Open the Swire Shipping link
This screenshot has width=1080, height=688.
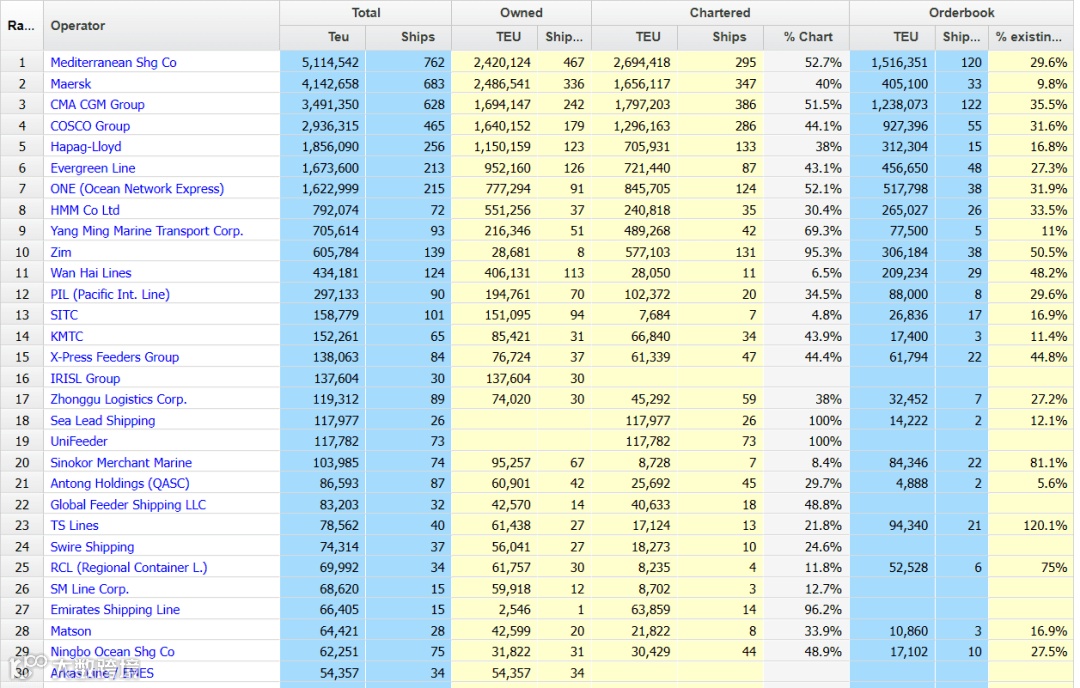click(x=92, y=546)
